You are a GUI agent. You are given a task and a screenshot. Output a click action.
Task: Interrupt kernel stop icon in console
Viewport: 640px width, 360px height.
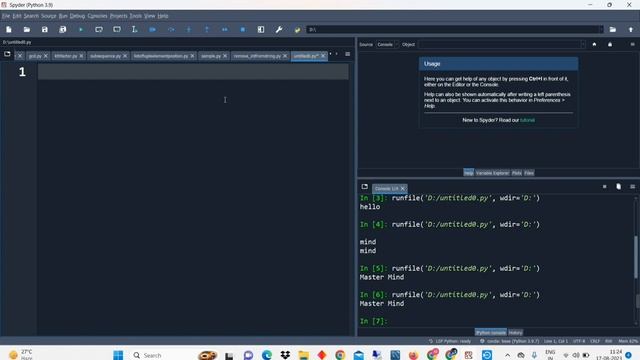tap(604, 187)
